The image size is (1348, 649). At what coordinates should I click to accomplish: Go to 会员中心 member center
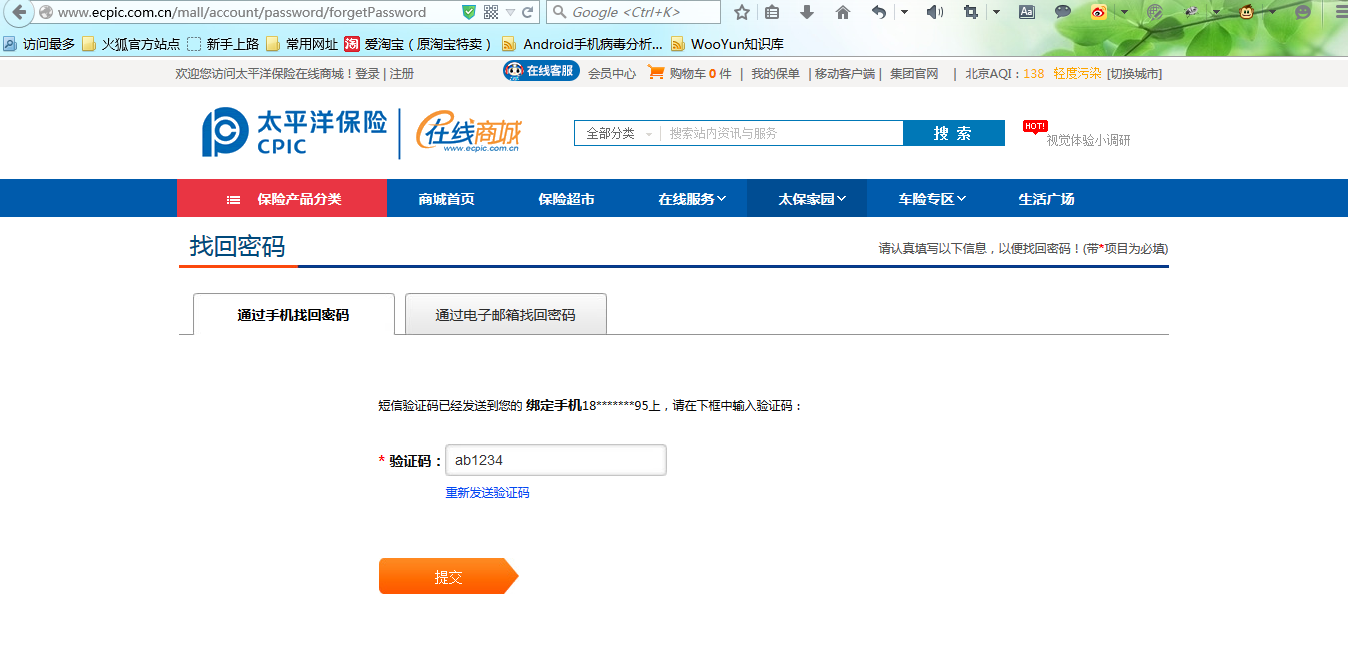point(612,74)
